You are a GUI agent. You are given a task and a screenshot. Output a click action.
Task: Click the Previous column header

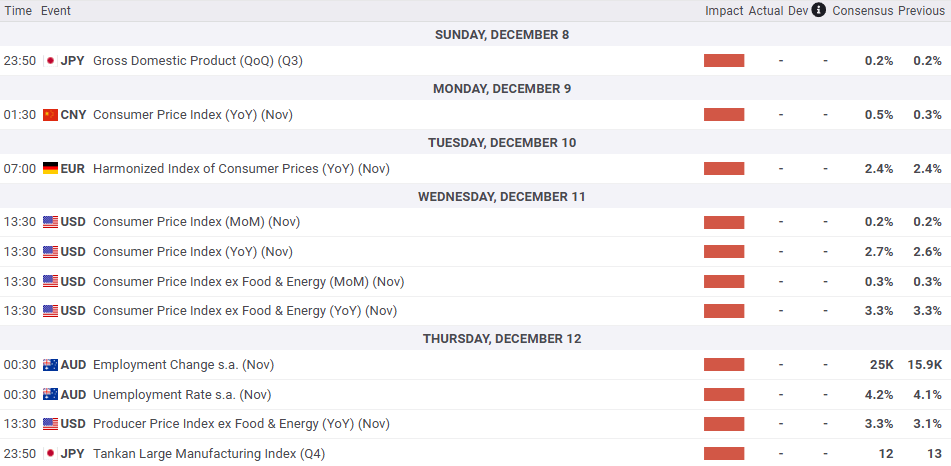pyautogui.click(x=921, y=11)
